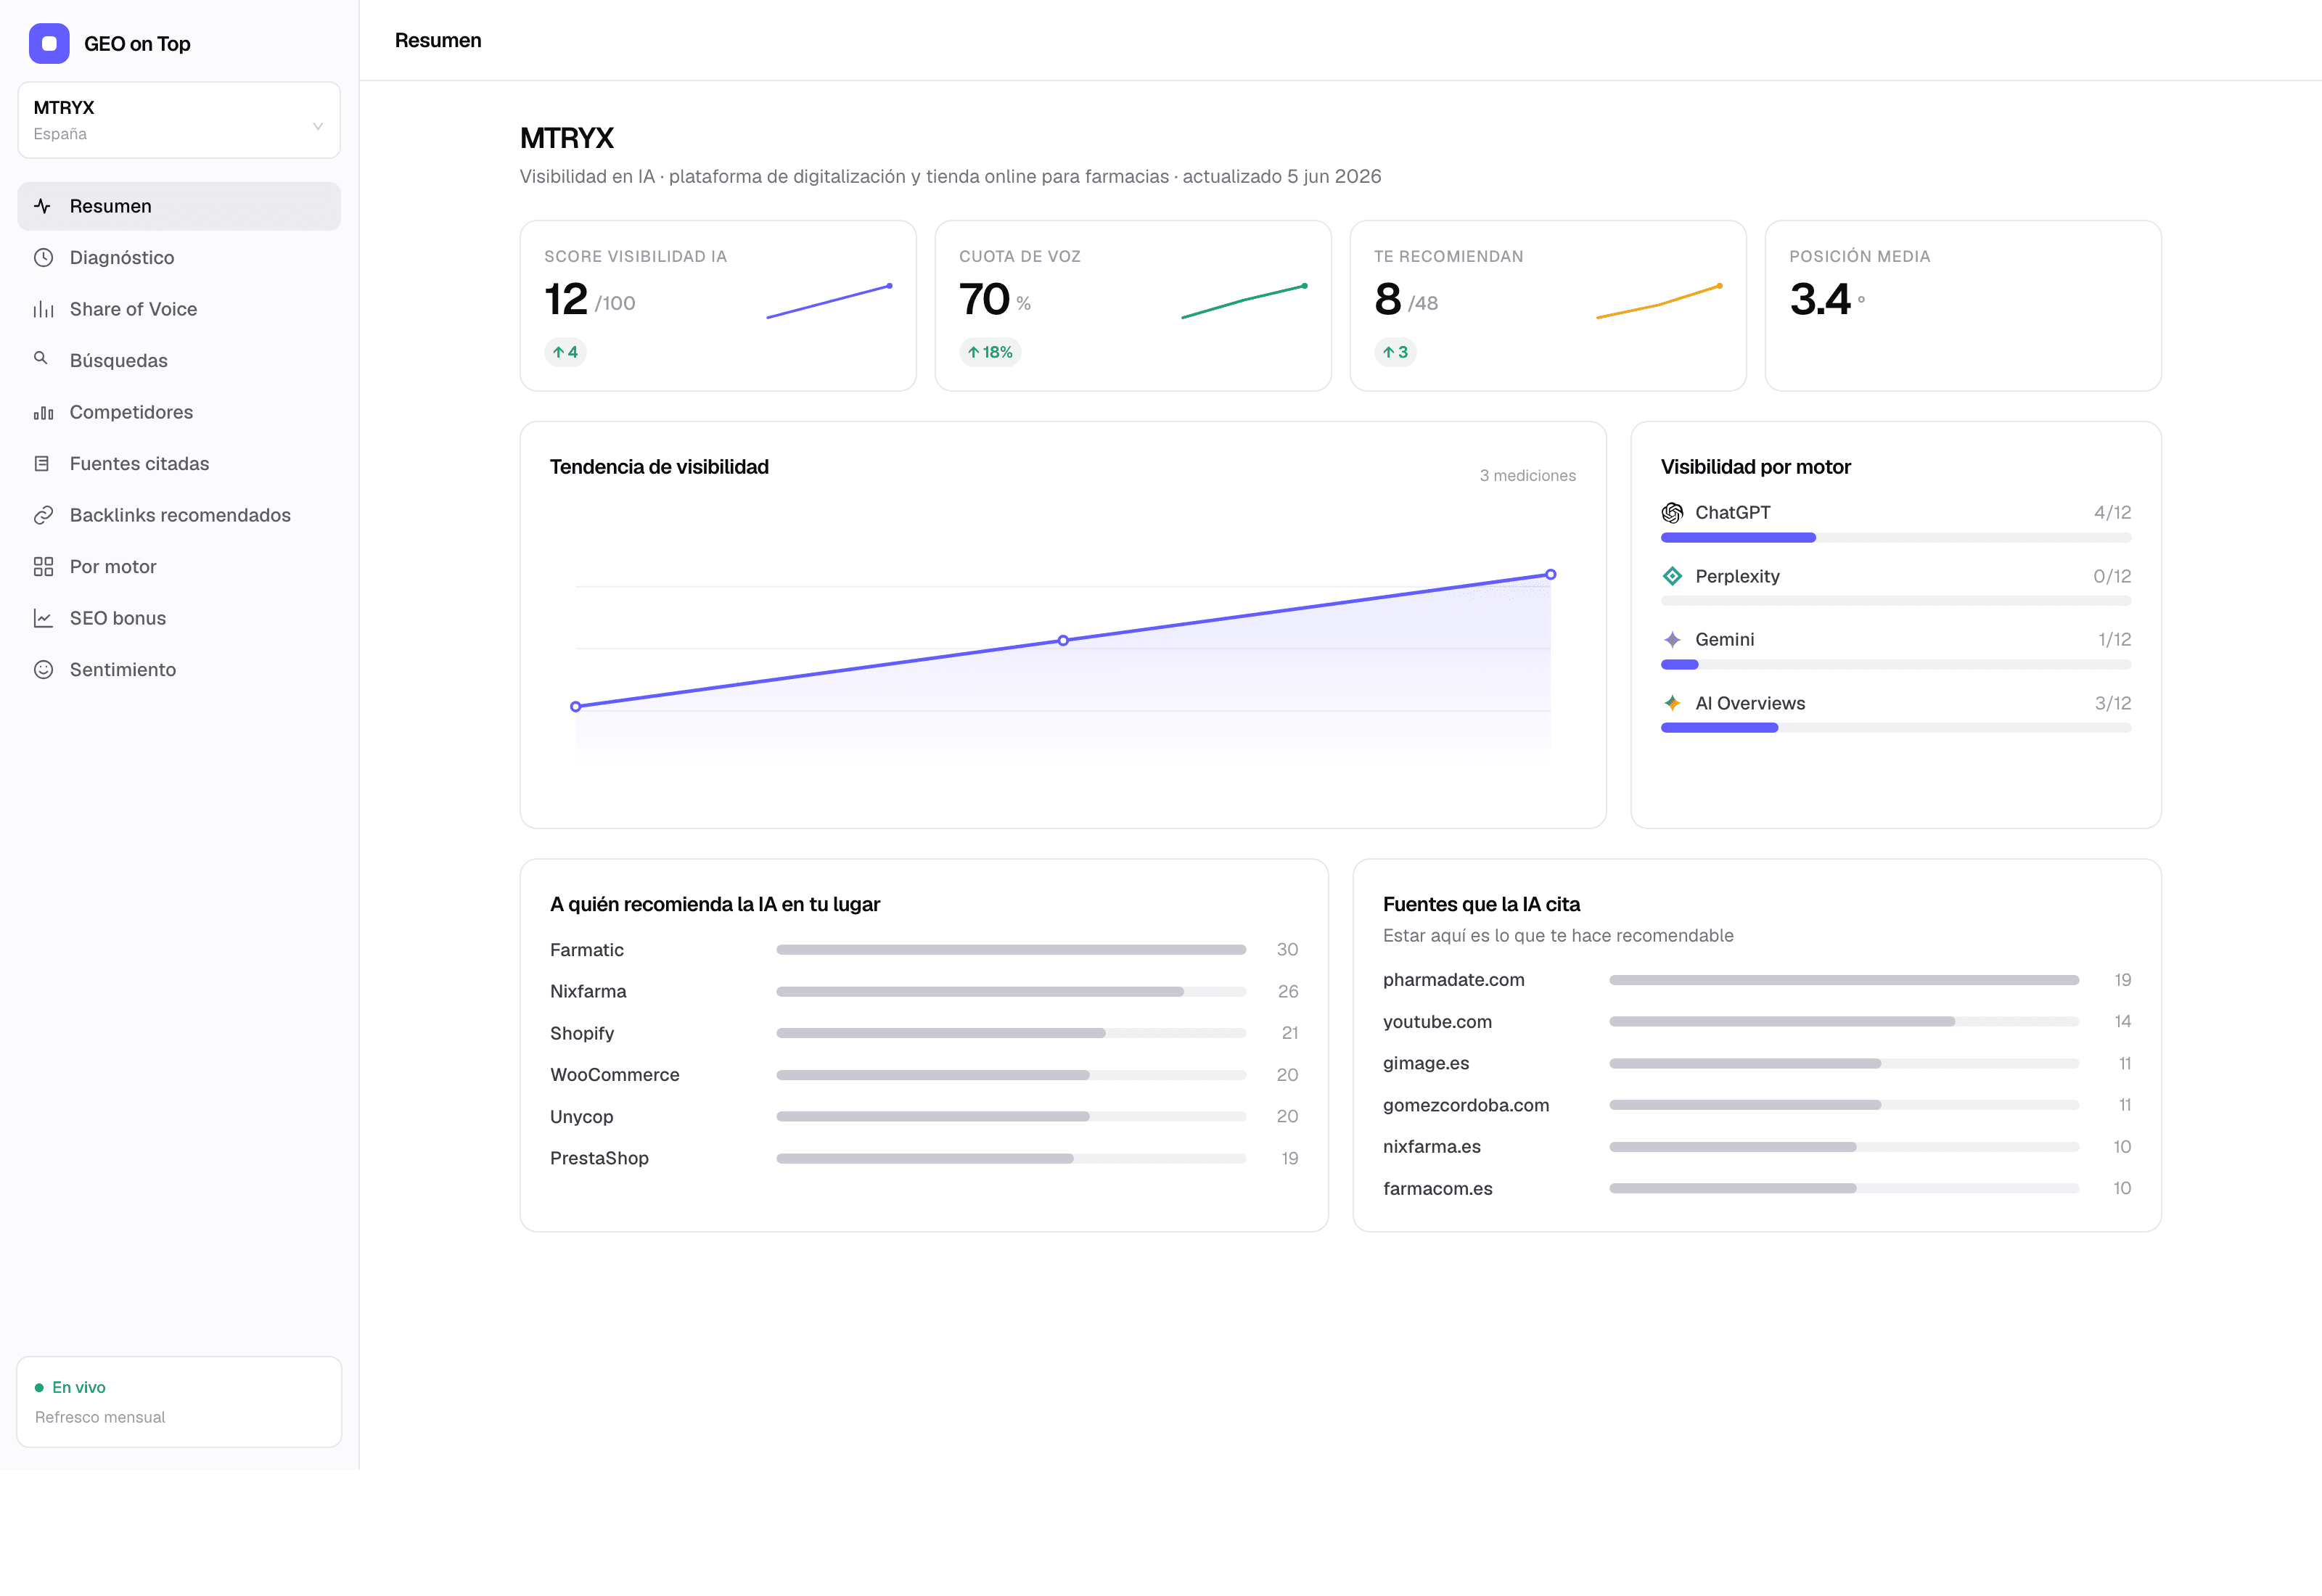Click the Posición Media value 3.4
The image size is (2322, 1596).
coord(1820,299)
